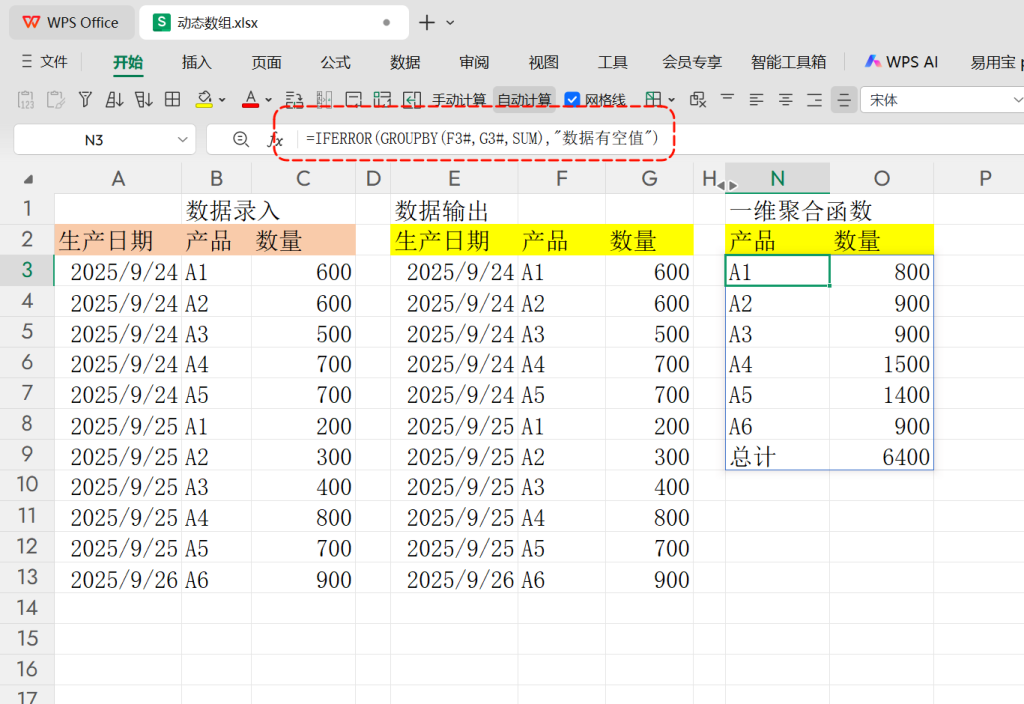Switch to the WPS Office home tab
The image size is (1024, 704).
pyautogui.click(x=71, y=22)
